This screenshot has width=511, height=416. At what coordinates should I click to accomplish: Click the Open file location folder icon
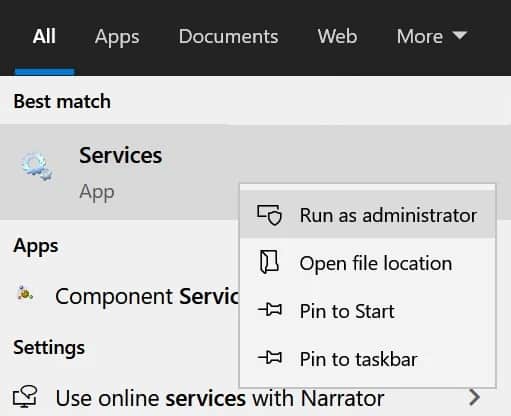coord(269,263)
